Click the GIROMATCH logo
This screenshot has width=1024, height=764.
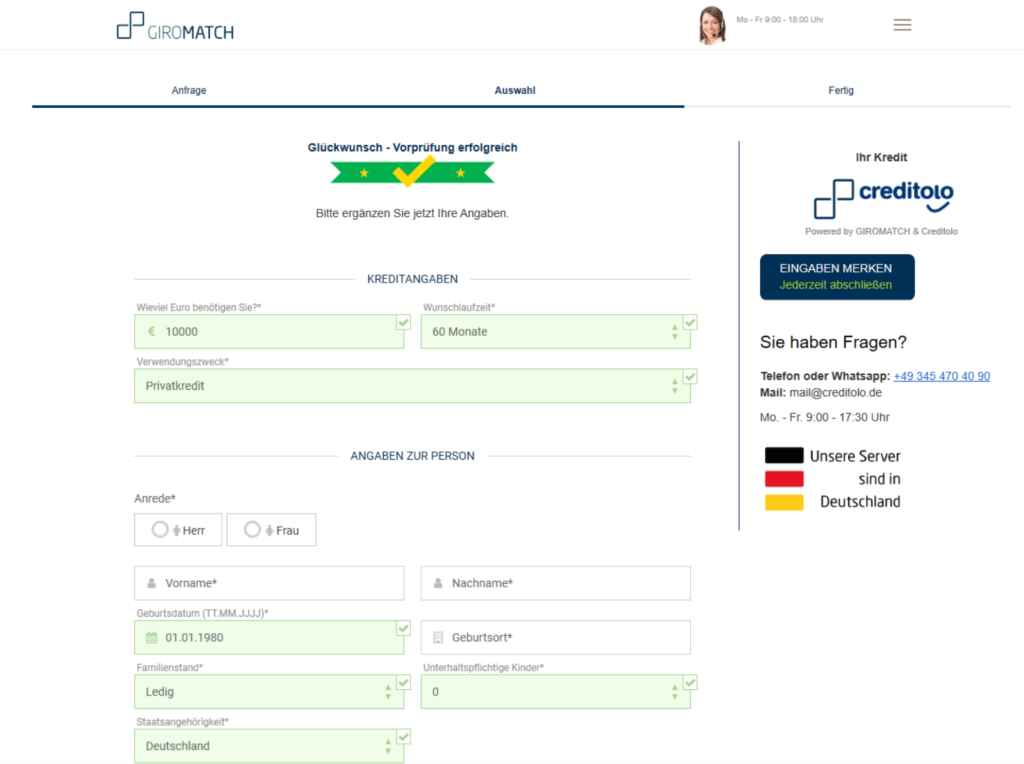(175, 26)
